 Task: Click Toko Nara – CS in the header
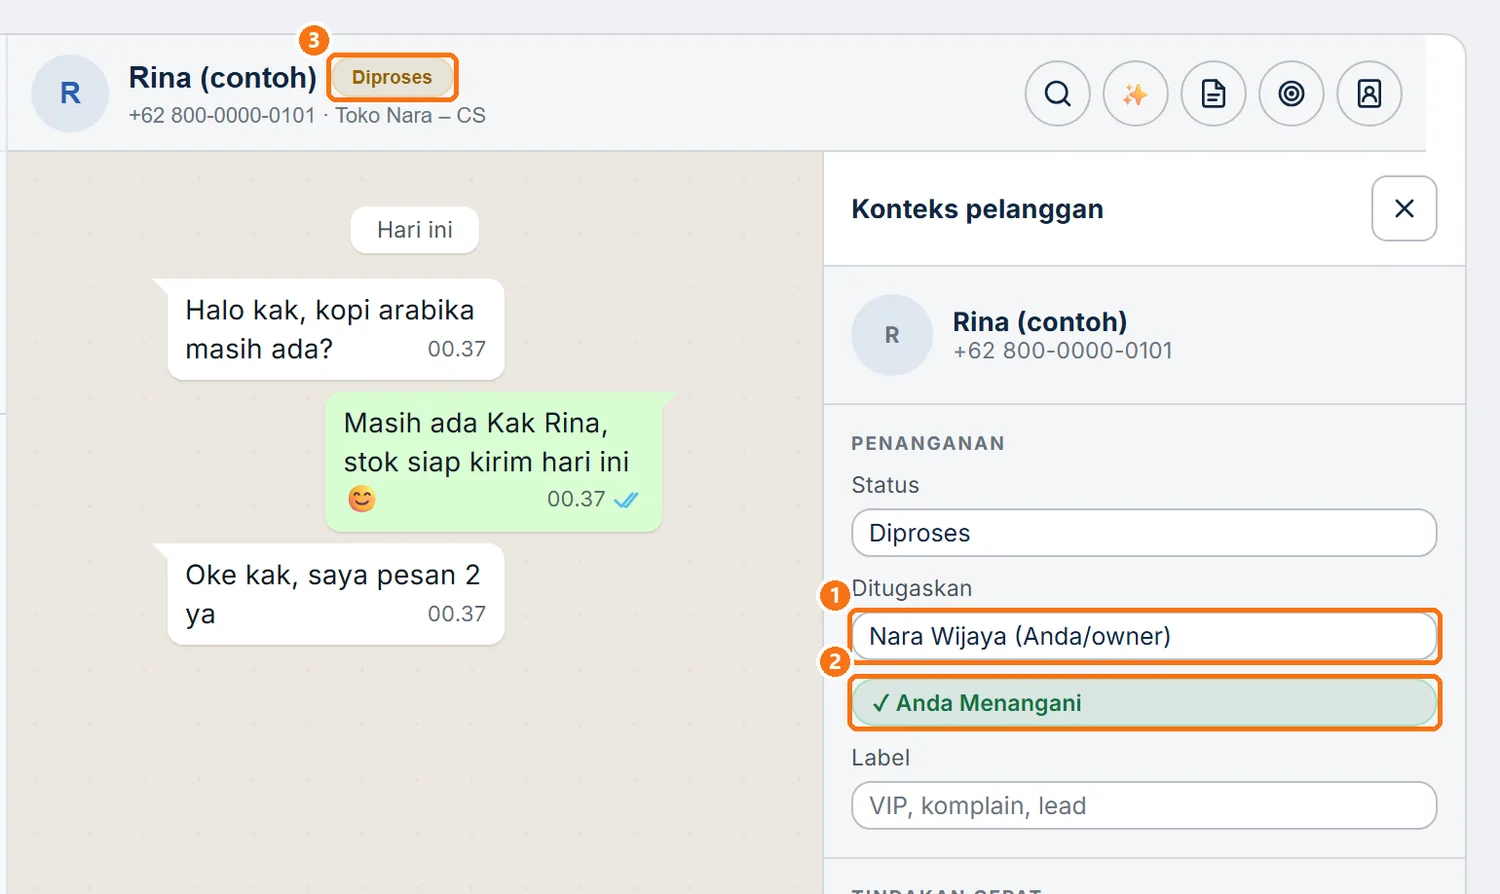tap(410, 116)
